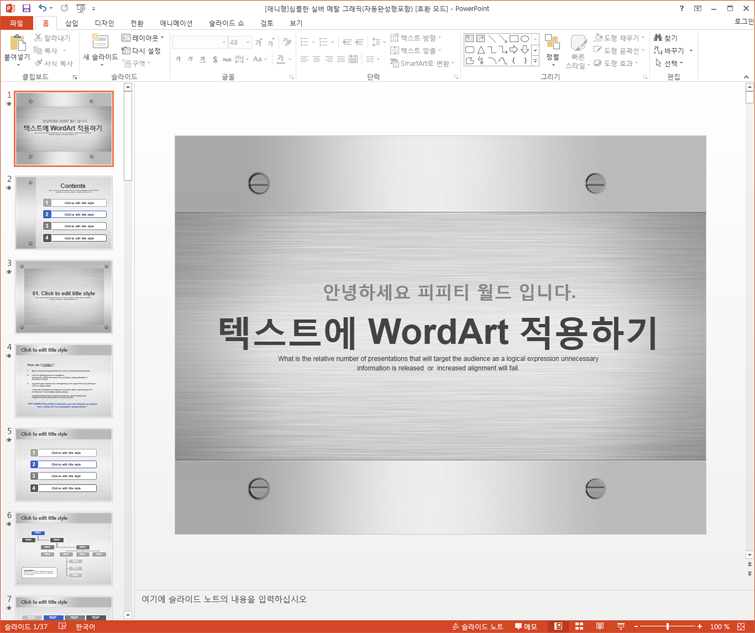Click SmartArt로 변환 button
Viewport: 755px width, 633px height.
point(422,63)
